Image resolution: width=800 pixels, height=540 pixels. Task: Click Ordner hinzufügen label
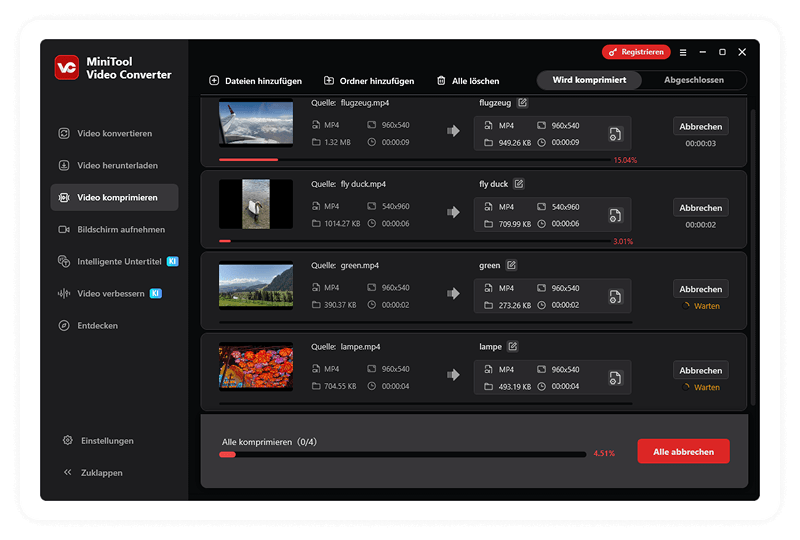[377, 81]
